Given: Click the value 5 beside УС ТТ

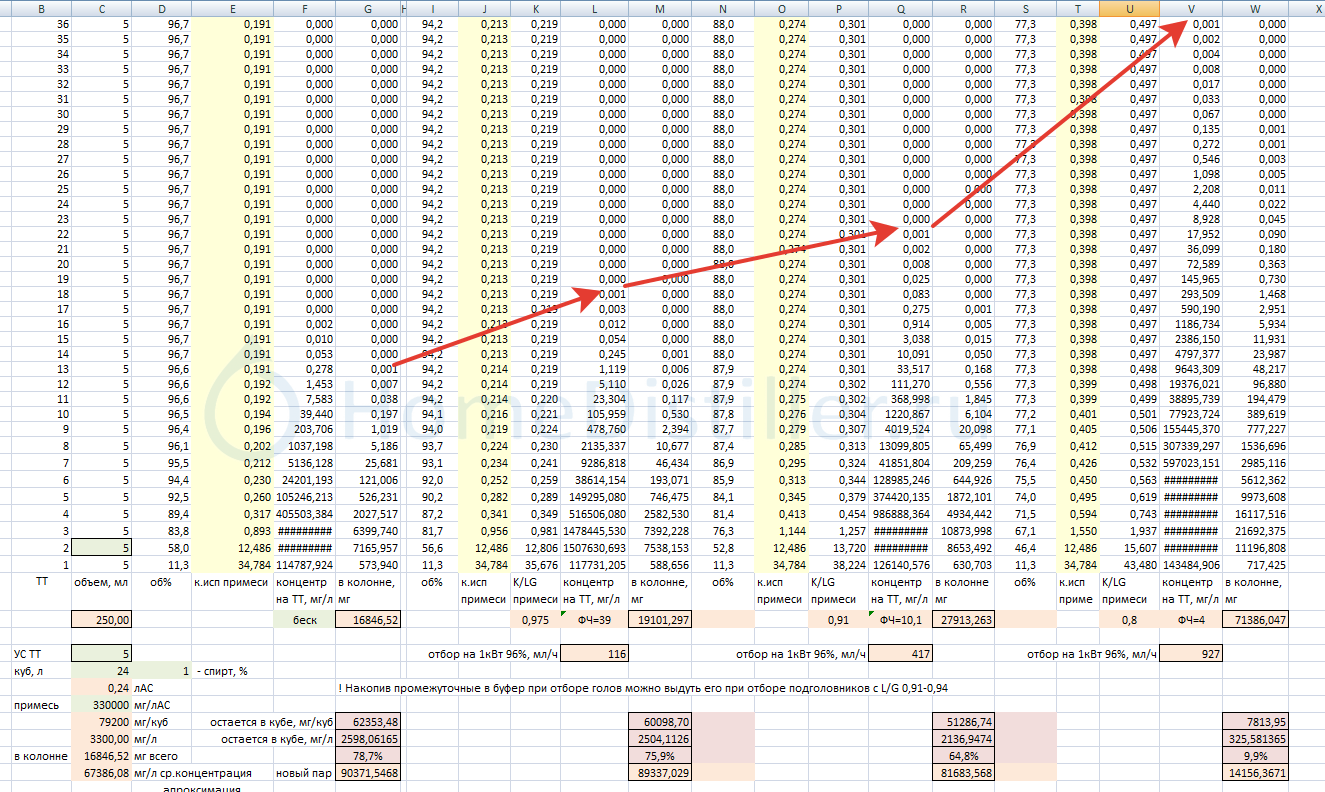Looking at the screenshot, I should tap(102, 653).
